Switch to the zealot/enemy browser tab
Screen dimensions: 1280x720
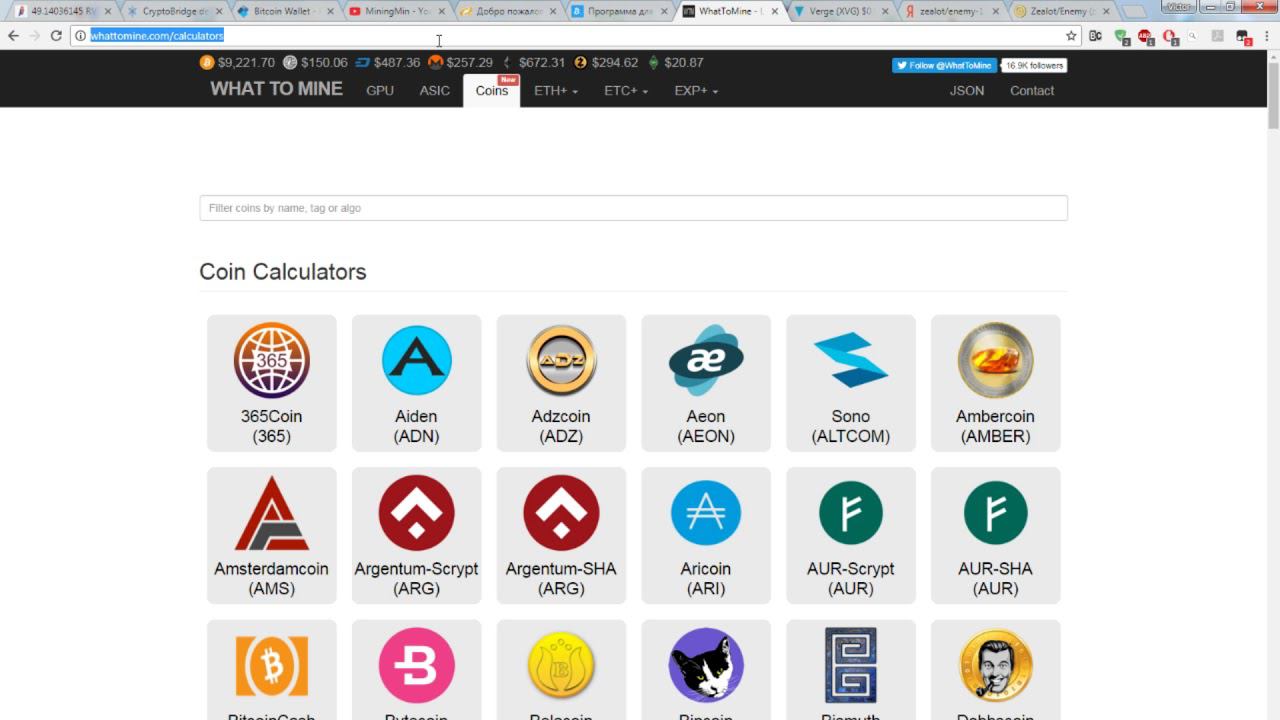coord(949,11)
